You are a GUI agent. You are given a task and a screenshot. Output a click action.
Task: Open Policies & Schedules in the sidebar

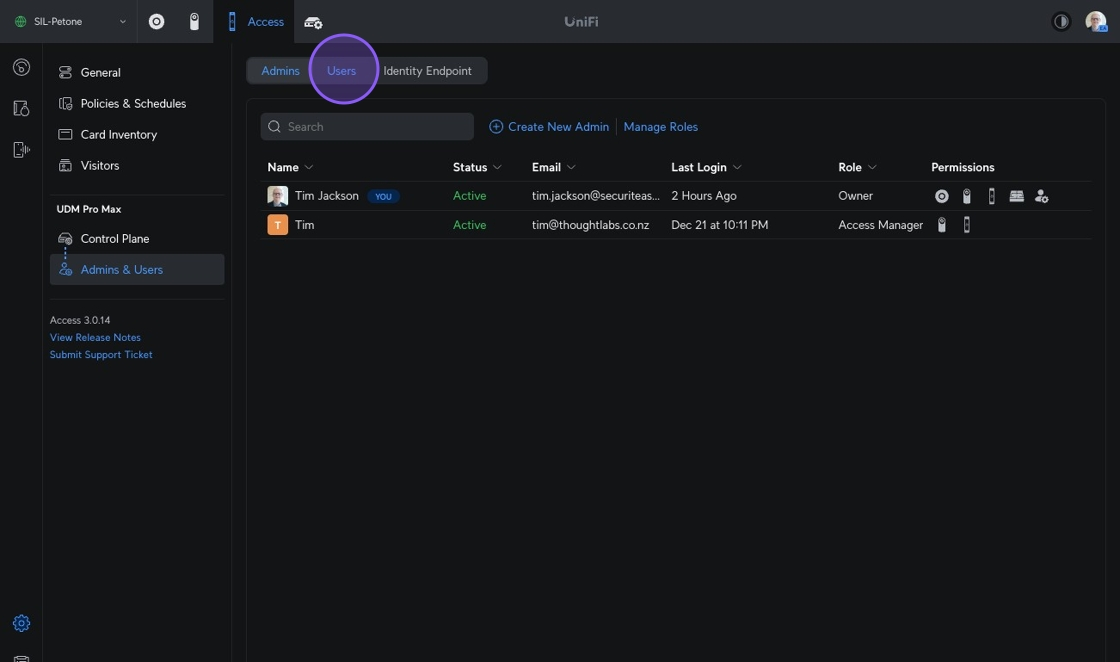click(x=133, y=104)
